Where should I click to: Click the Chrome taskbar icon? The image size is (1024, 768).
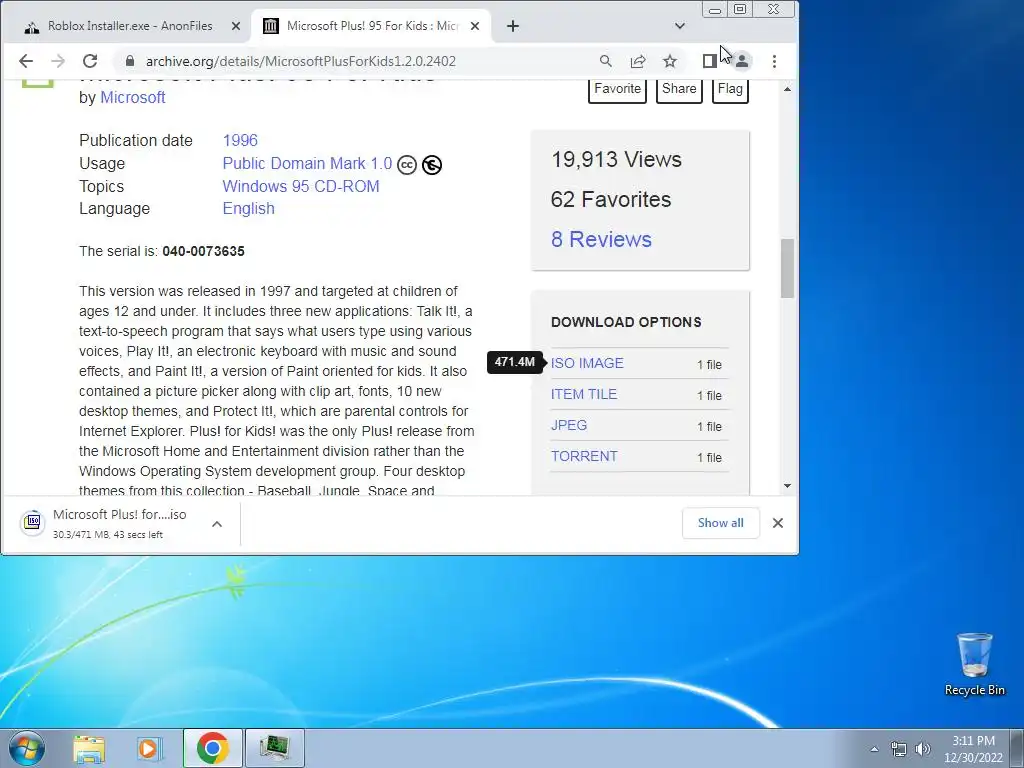[212, 748]
